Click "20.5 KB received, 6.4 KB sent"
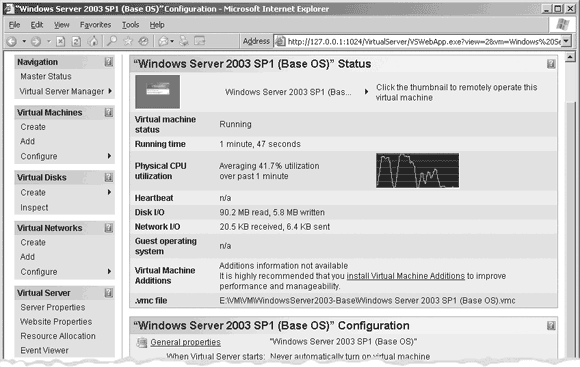 pyautogui.click(x=274, y=227)
